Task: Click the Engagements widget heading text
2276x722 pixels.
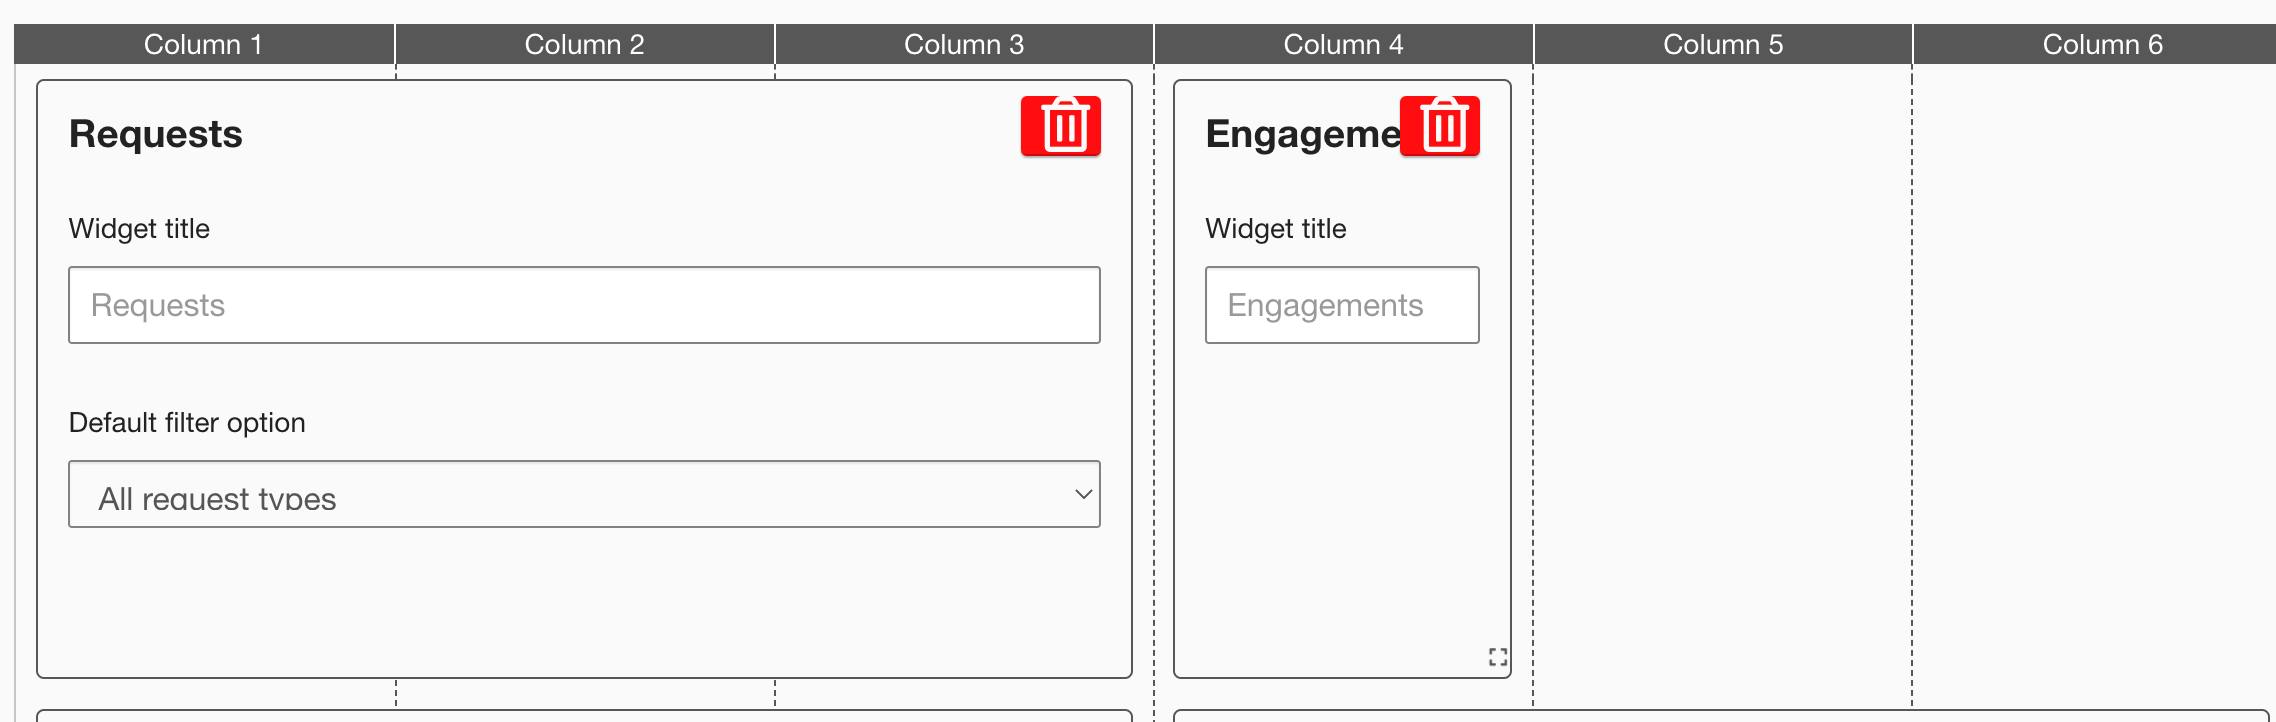Action: pyautogui.click(x=1300, y=134)
